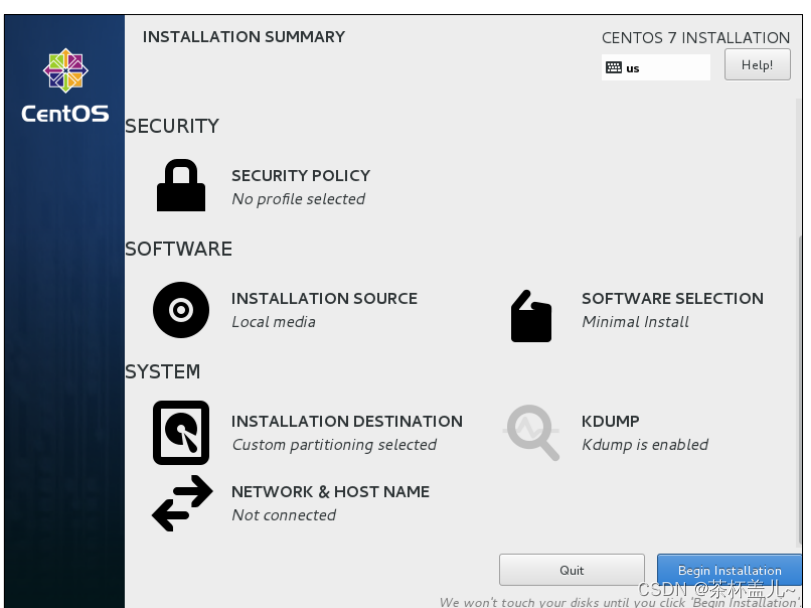Click 'Not connected' status text
This screenshot has width=811, height=608.
point(284,515)
